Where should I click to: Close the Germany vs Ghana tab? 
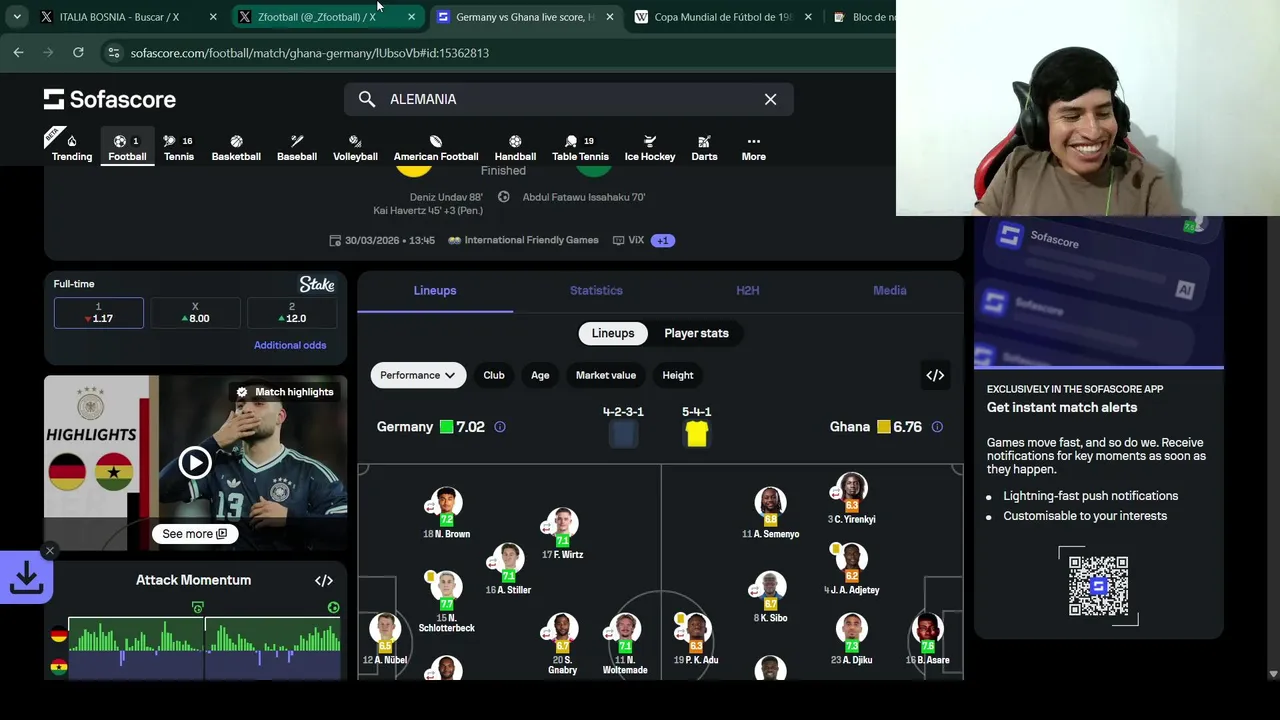[609, 17]
